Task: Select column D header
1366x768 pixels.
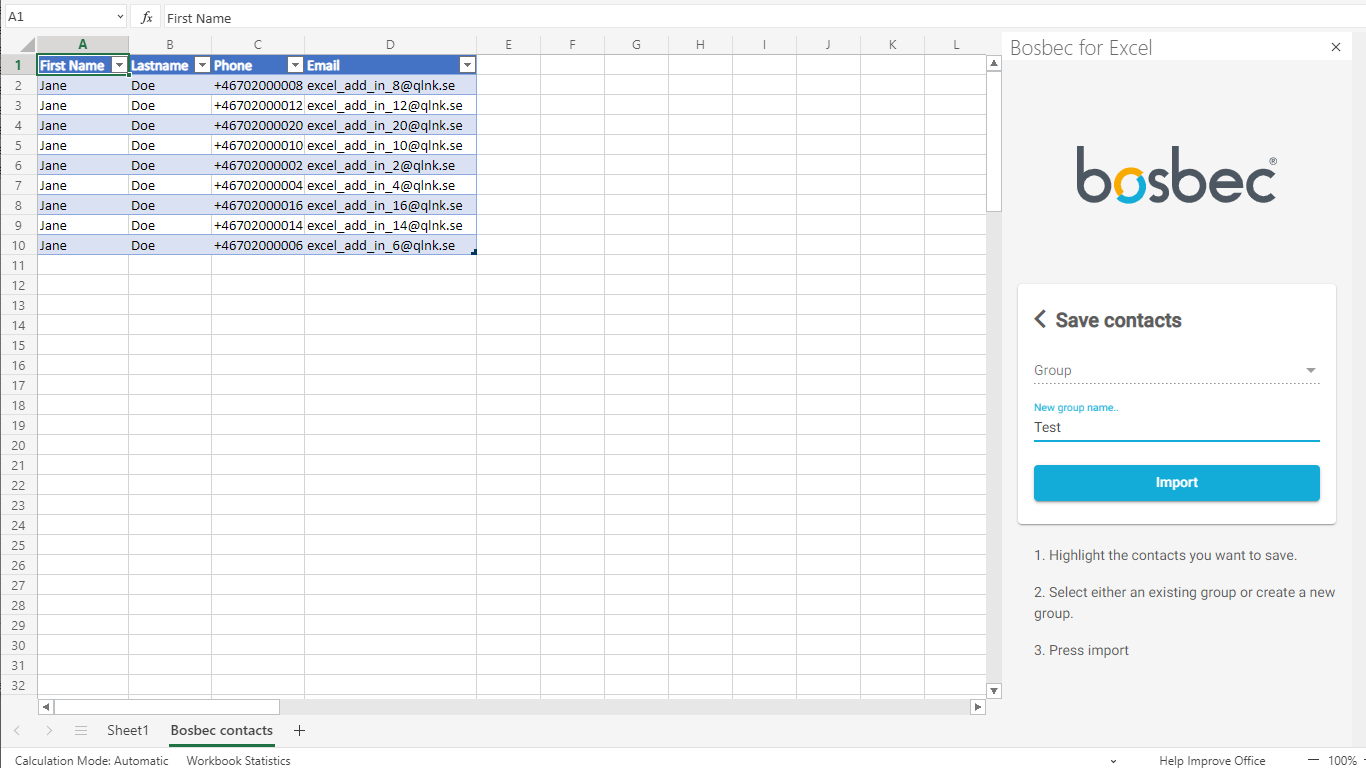Action: 390,45
